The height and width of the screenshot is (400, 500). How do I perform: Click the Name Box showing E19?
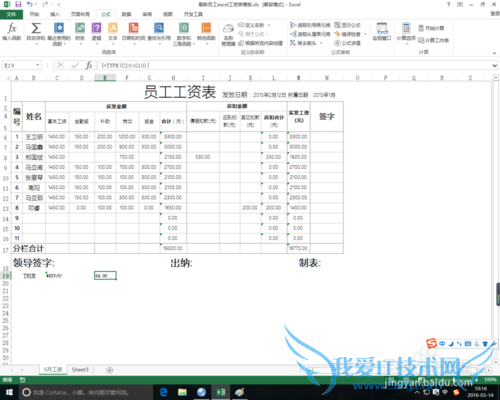point(18,65)
